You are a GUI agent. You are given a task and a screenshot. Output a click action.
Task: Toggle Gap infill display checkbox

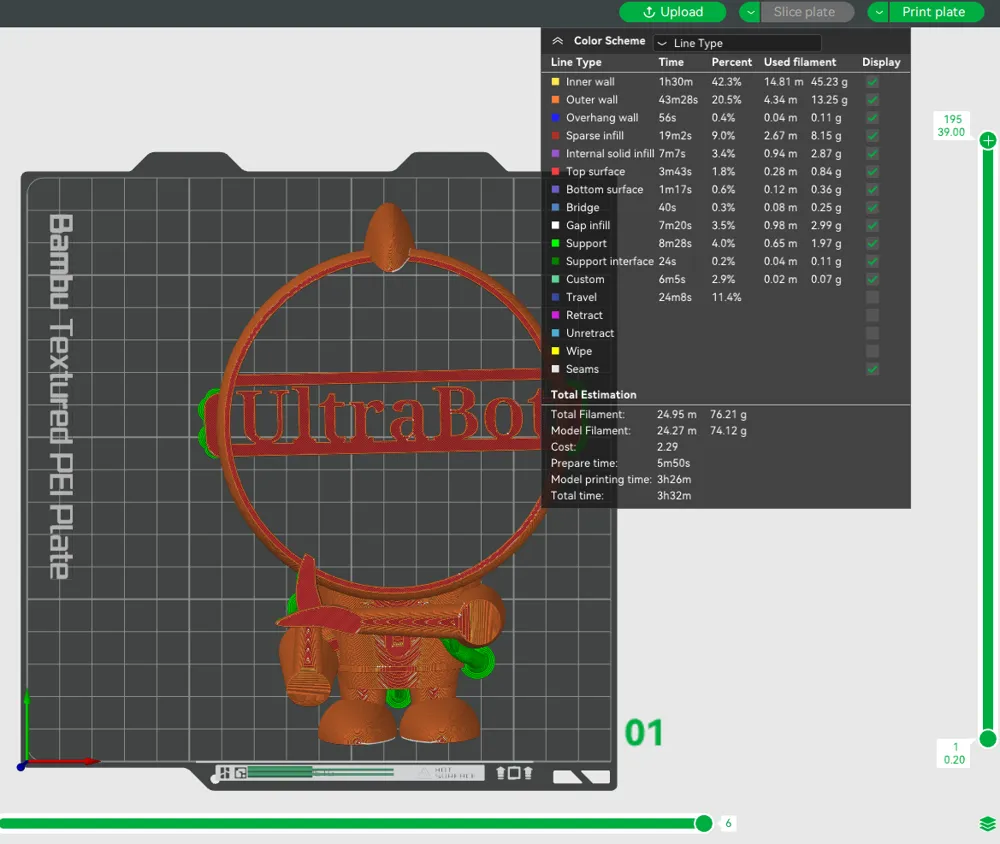(872, 225)
